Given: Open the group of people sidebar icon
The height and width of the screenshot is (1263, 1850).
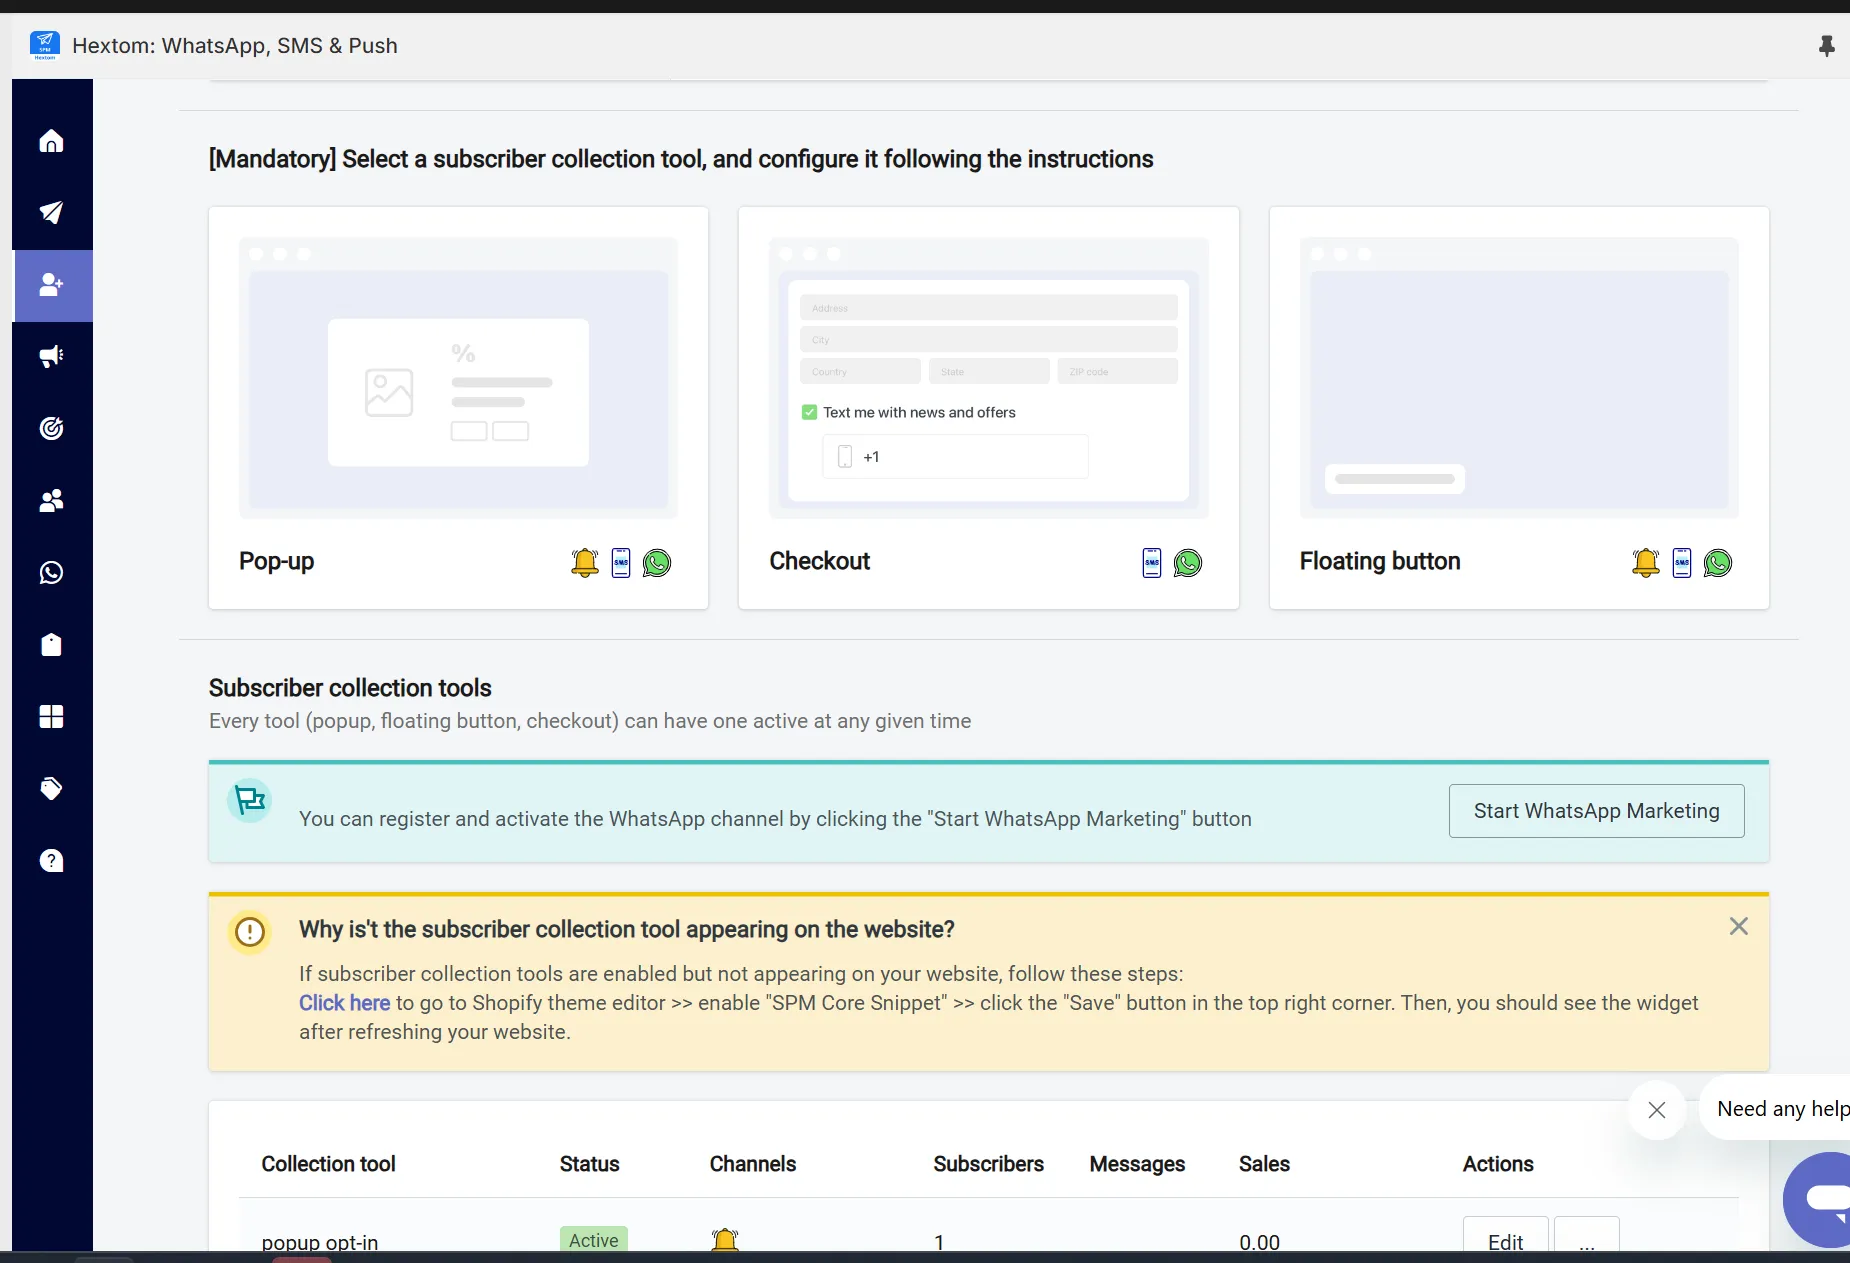Looking at the screenshot, I should click(x=51, y=500).
